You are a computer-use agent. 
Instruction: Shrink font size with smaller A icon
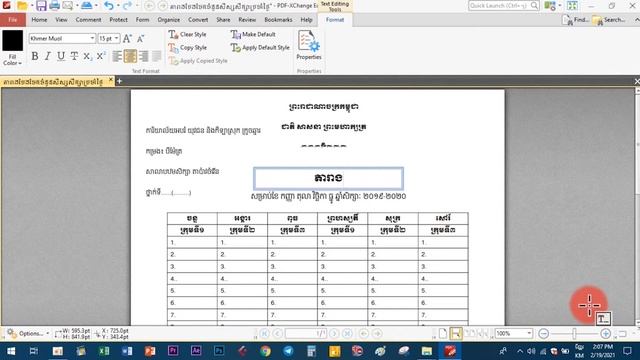click(x=140, y=38)
